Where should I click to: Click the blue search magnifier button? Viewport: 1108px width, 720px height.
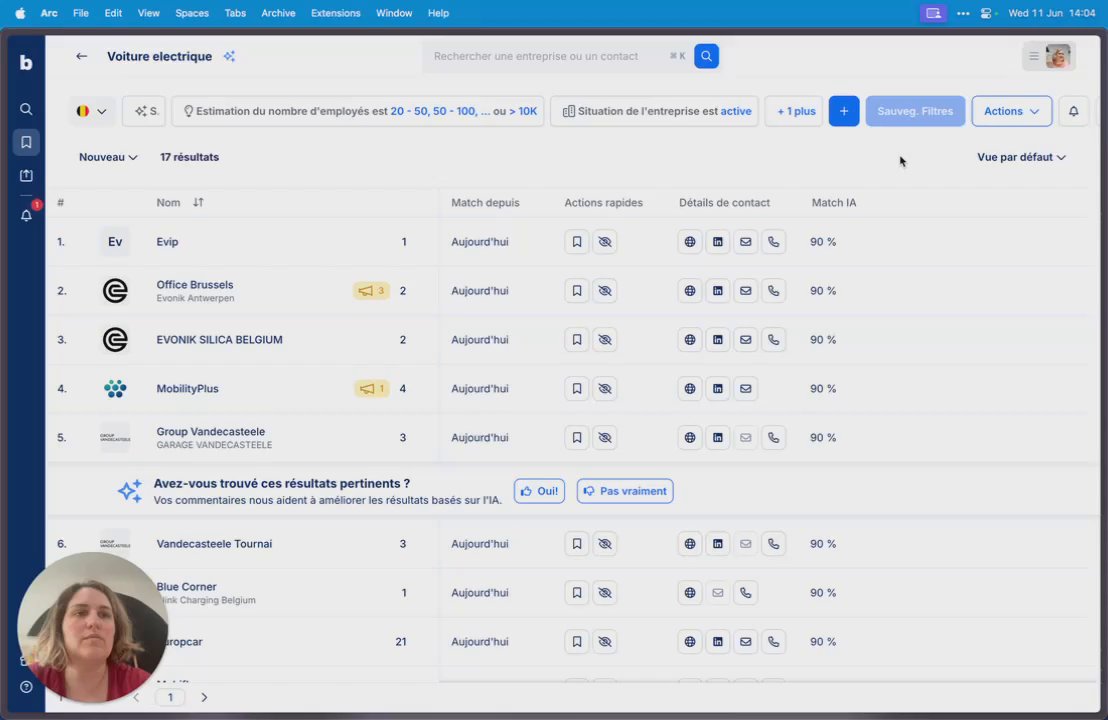click(x=706, y=56)
